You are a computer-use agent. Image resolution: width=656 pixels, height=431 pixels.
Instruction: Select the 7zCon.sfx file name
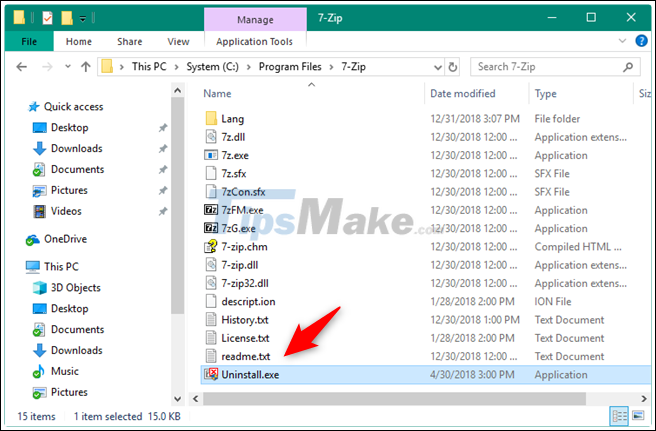coord(243,192)
